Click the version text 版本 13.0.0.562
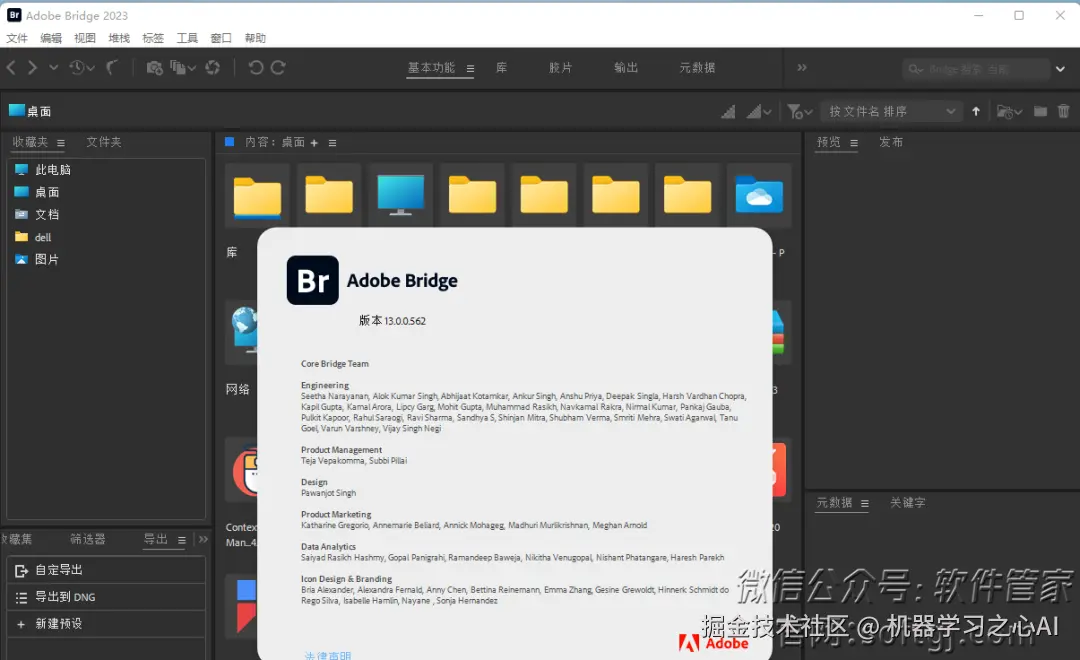 click(x=392, y=320)
